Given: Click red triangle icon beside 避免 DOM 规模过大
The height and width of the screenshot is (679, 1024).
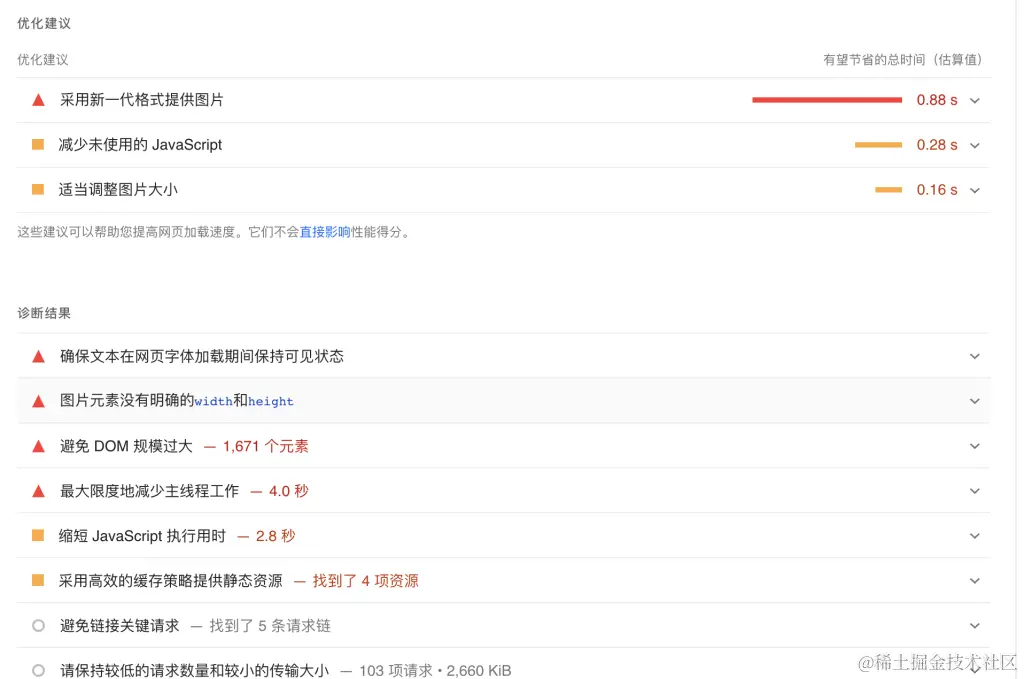Looking at the screenshot, I should click(39, 447).
